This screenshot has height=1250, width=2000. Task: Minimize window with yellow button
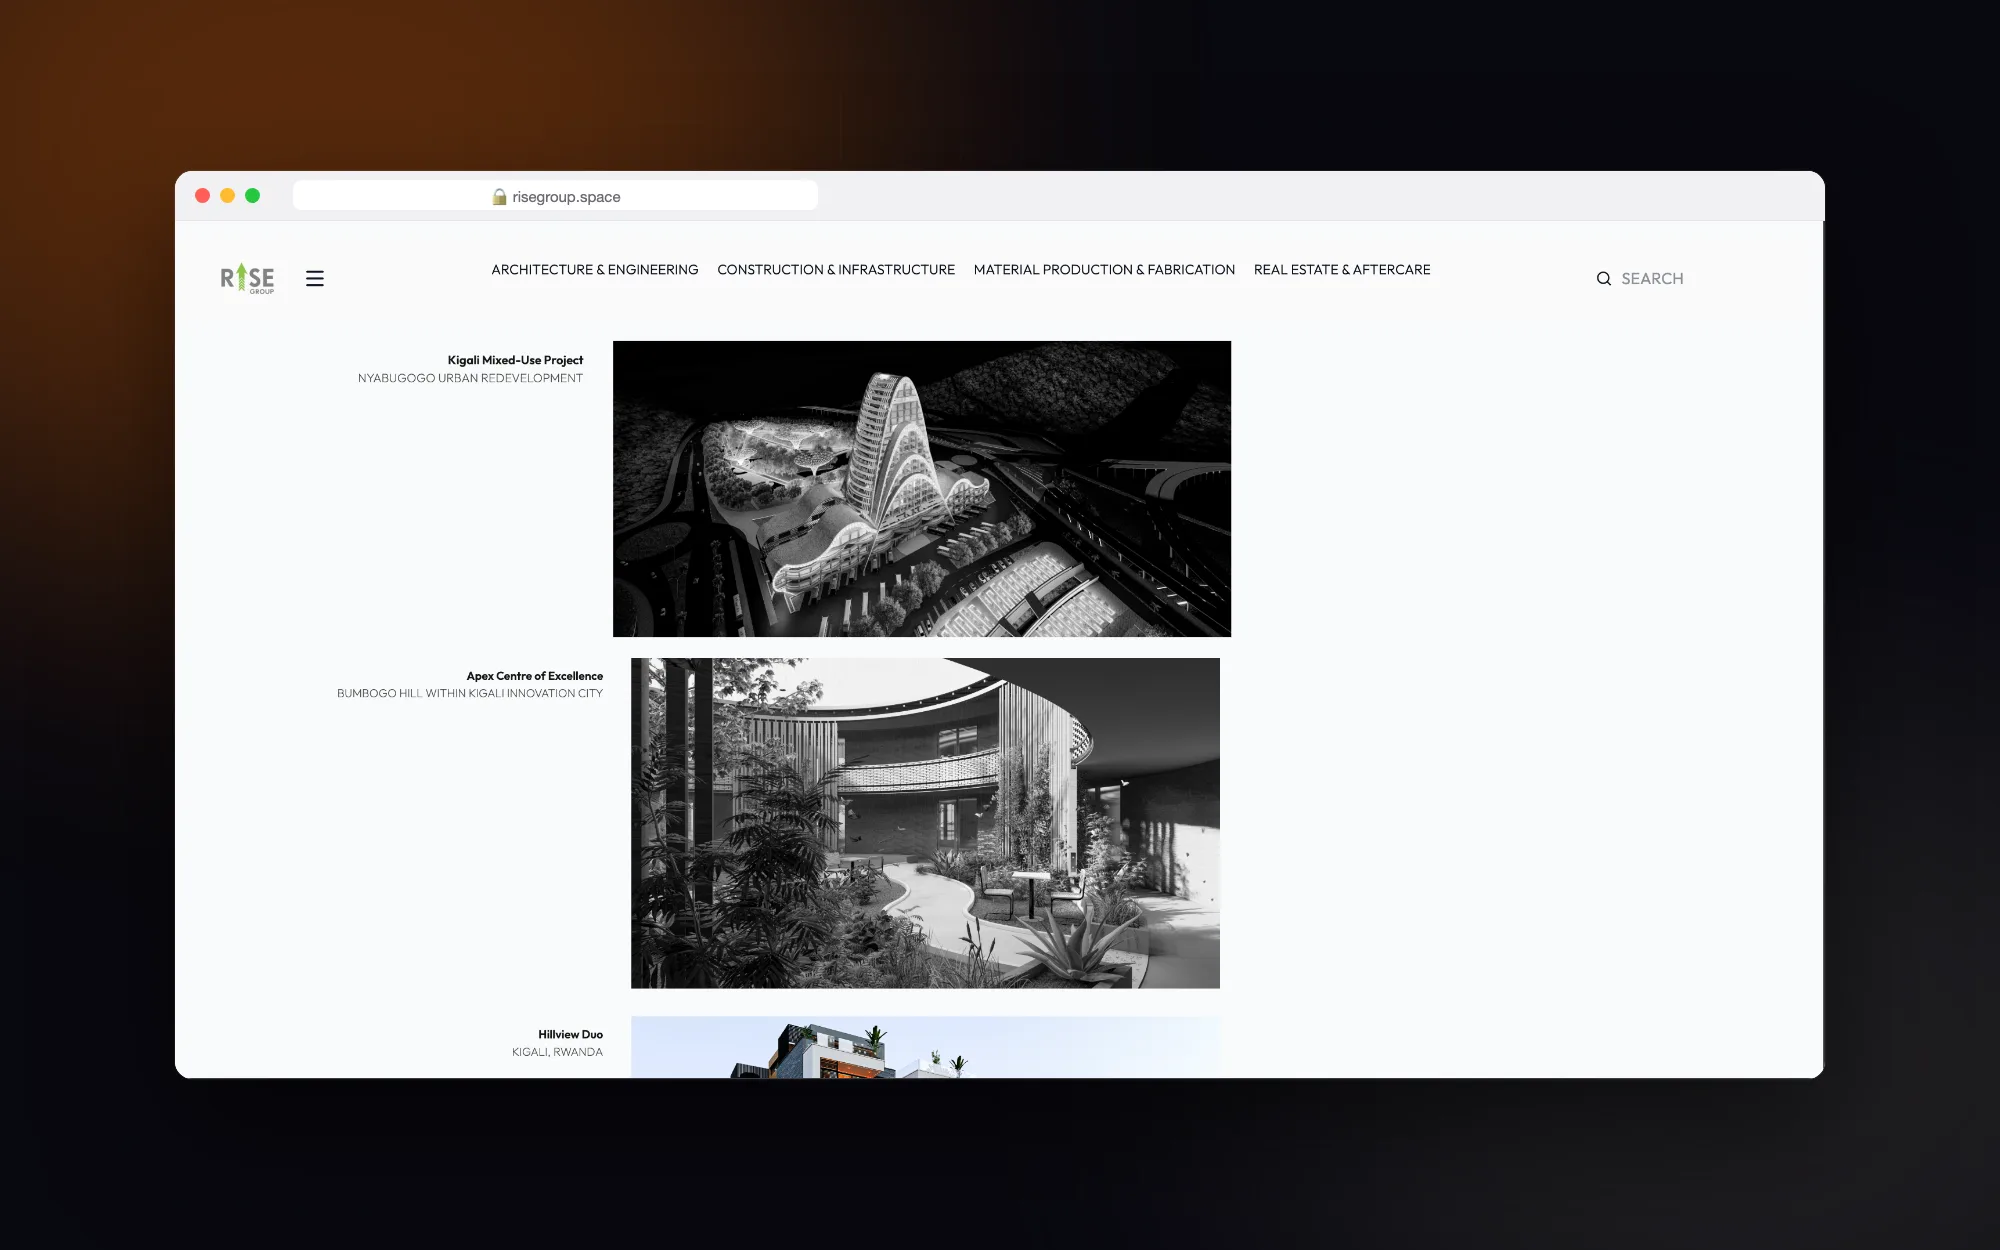[x=227, y=196]
